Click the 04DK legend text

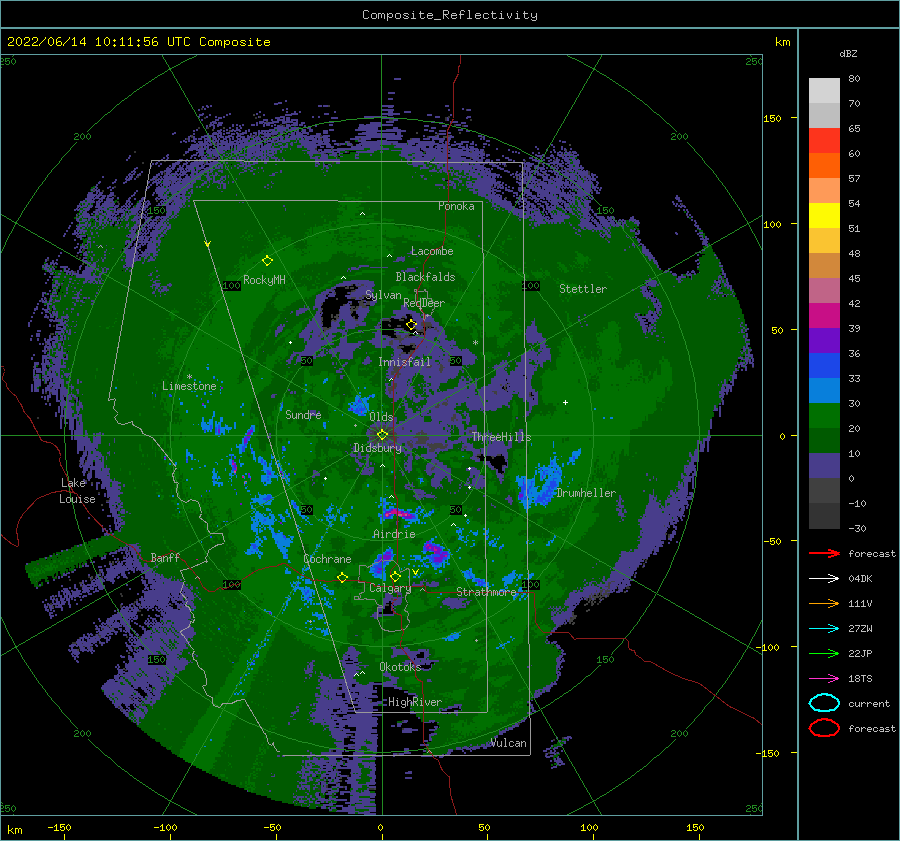pos(860,579)
